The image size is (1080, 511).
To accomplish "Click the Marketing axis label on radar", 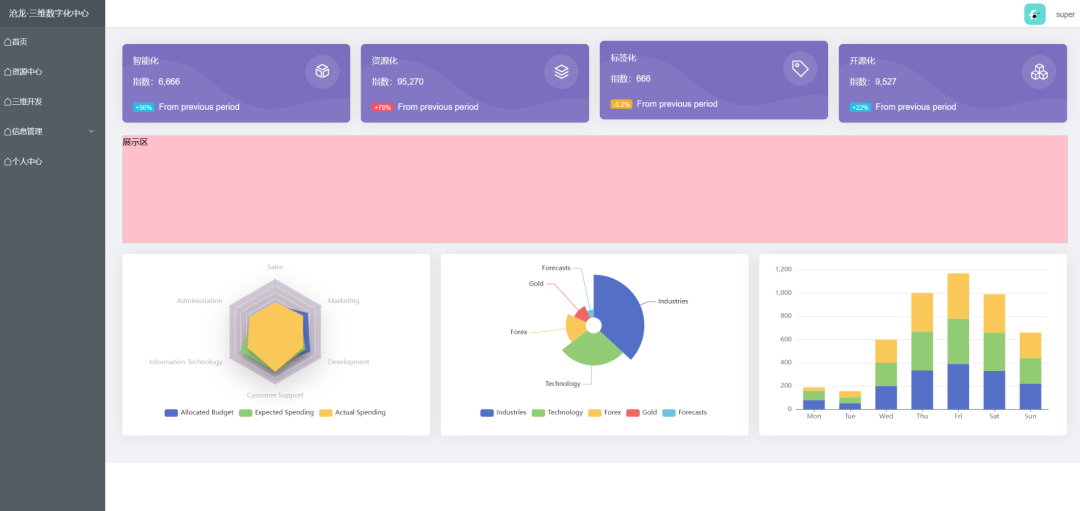I will coord(343,301).
